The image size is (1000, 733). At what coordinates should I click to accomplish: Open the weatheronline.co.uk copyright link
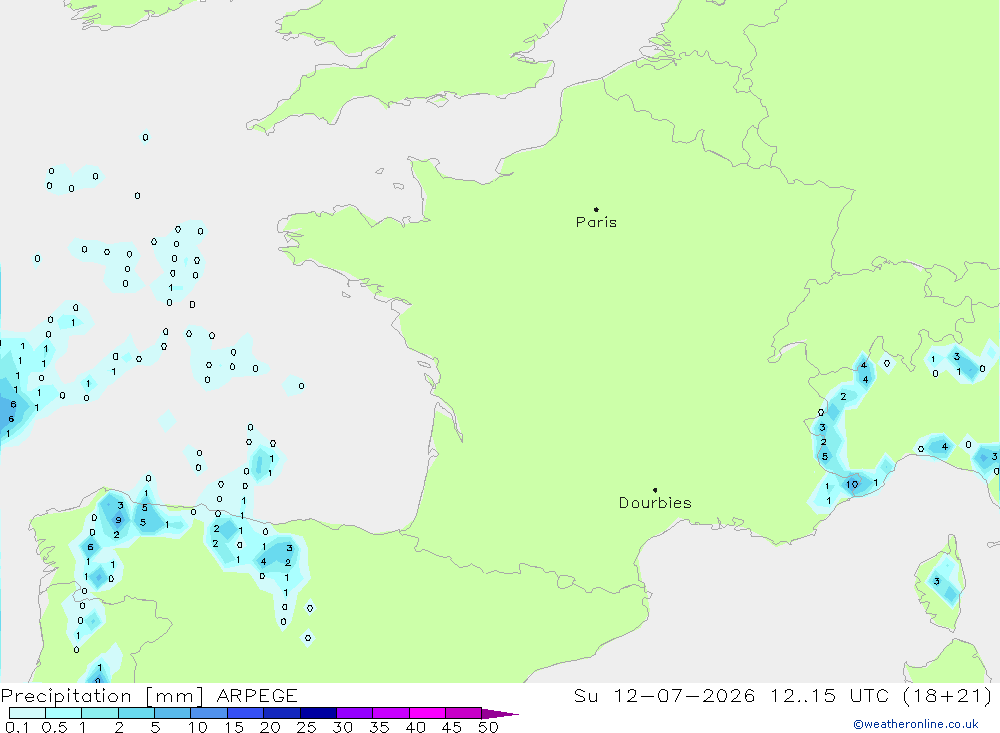point(916,724)
